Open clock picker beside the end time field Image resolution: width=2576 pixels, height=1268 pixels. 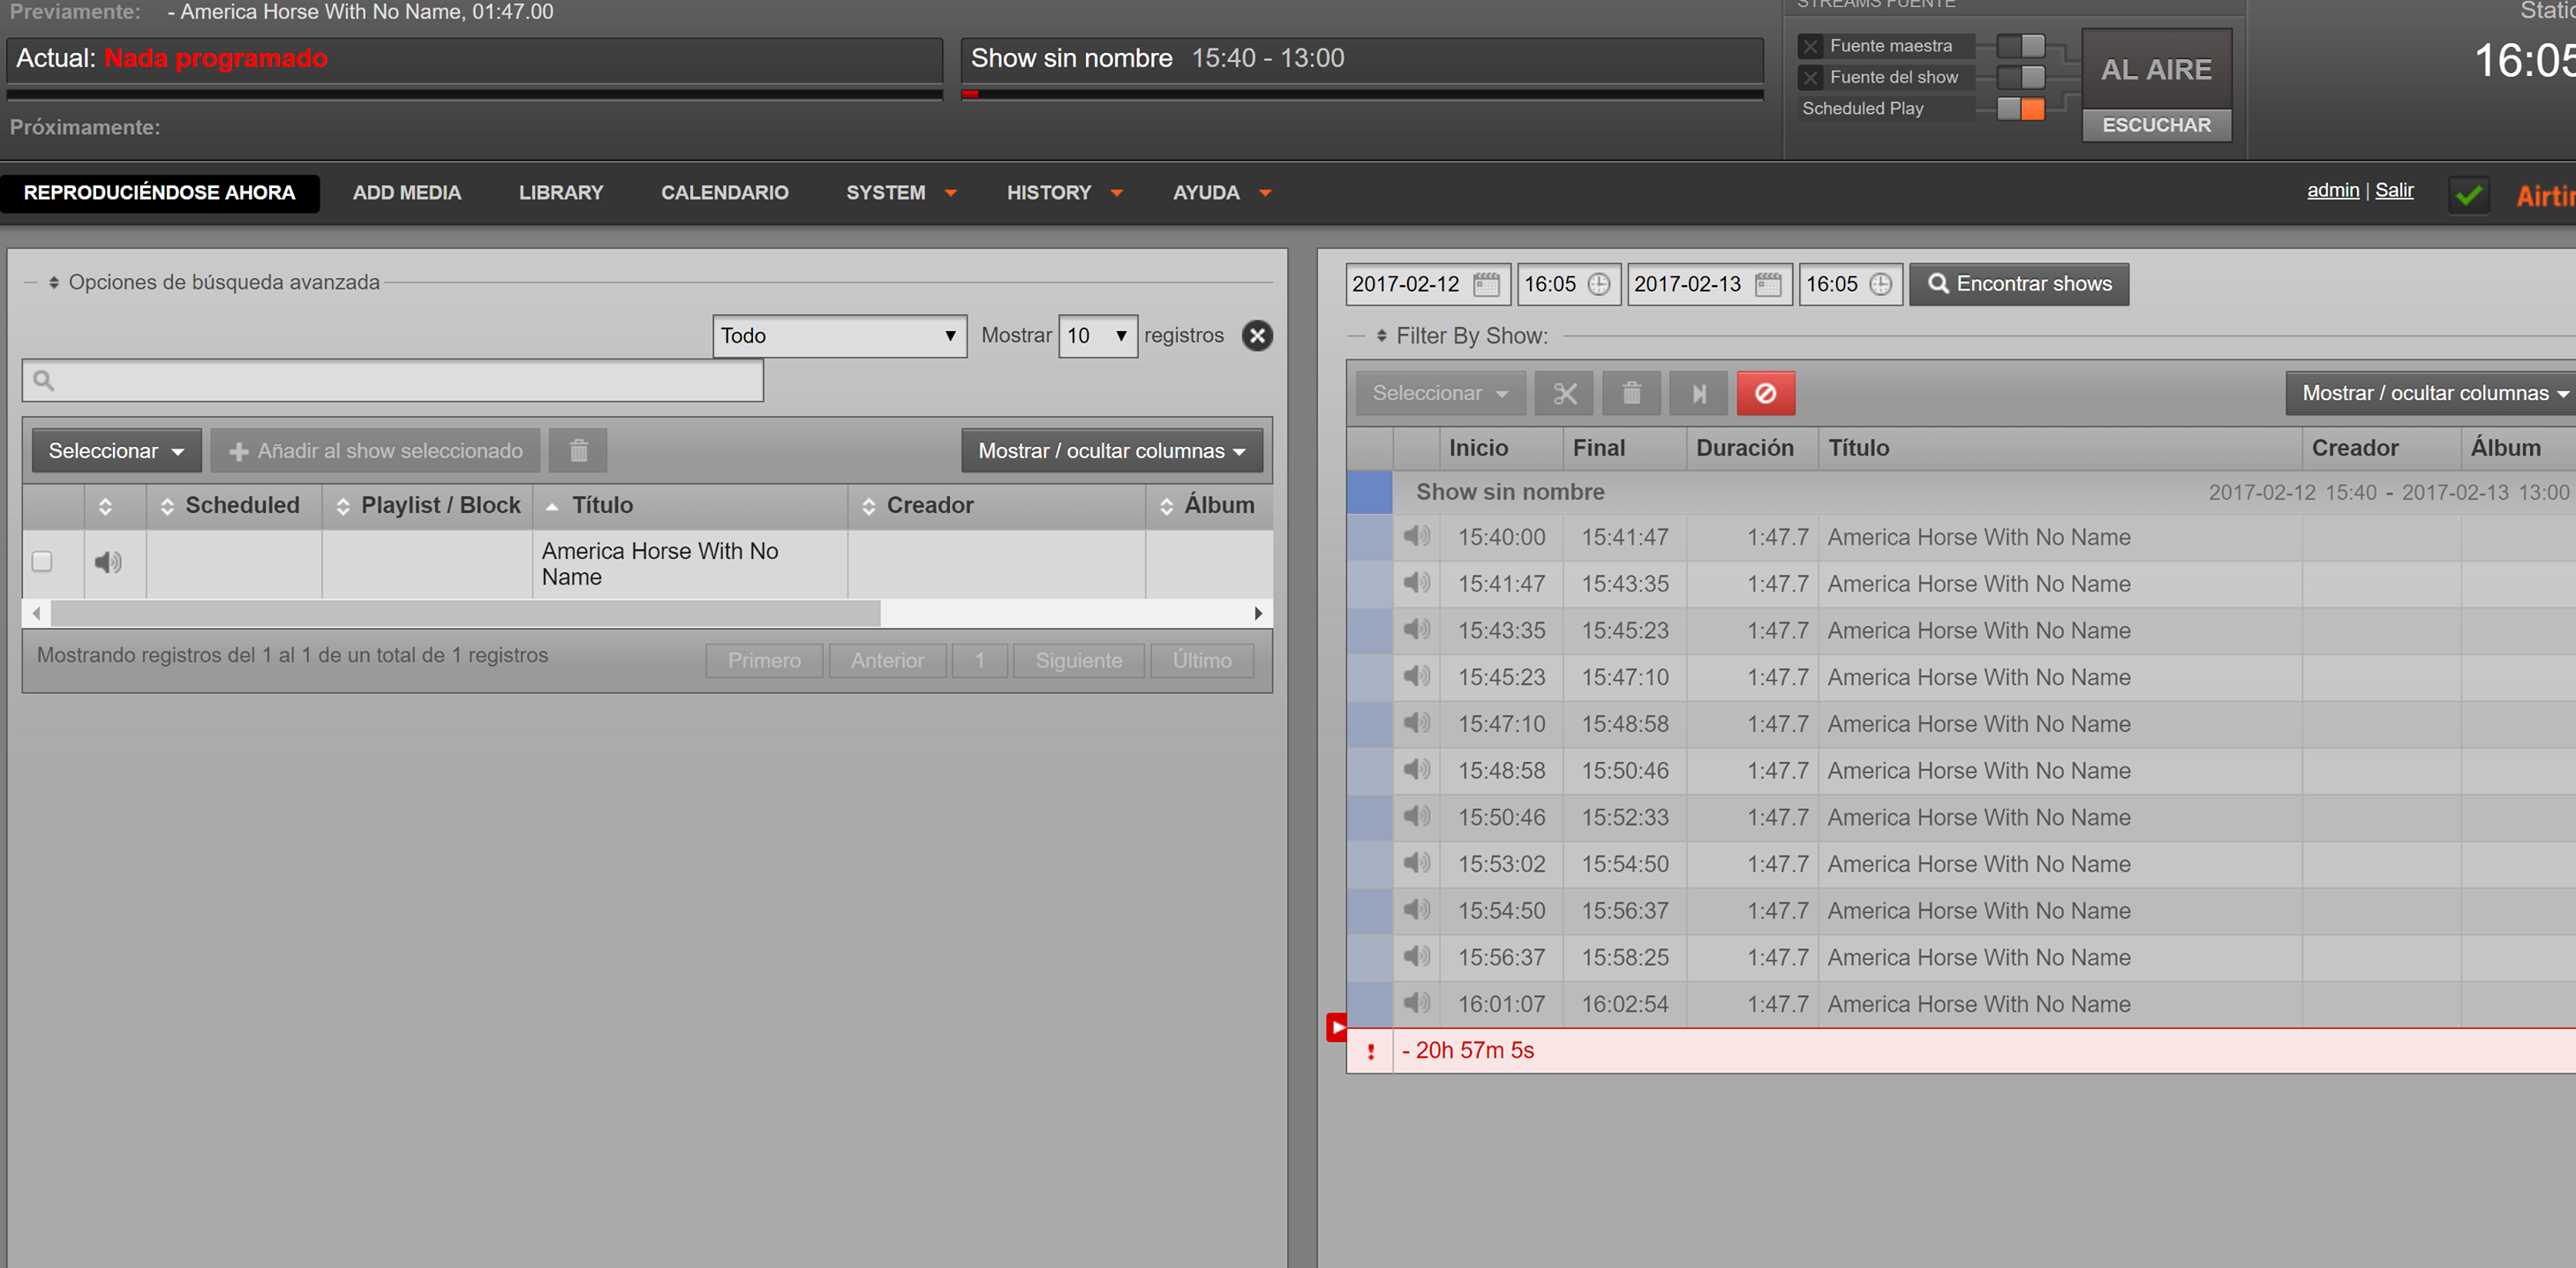(1880, 284)
